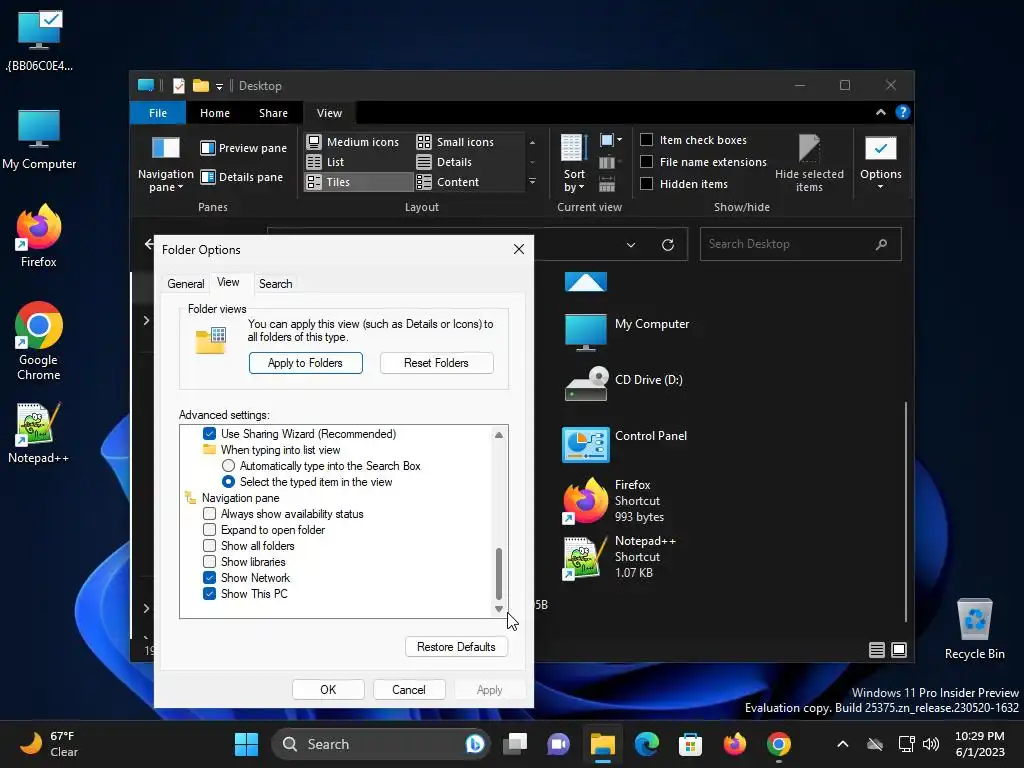Expand the Options dropdown arrow

click(880, 187)
